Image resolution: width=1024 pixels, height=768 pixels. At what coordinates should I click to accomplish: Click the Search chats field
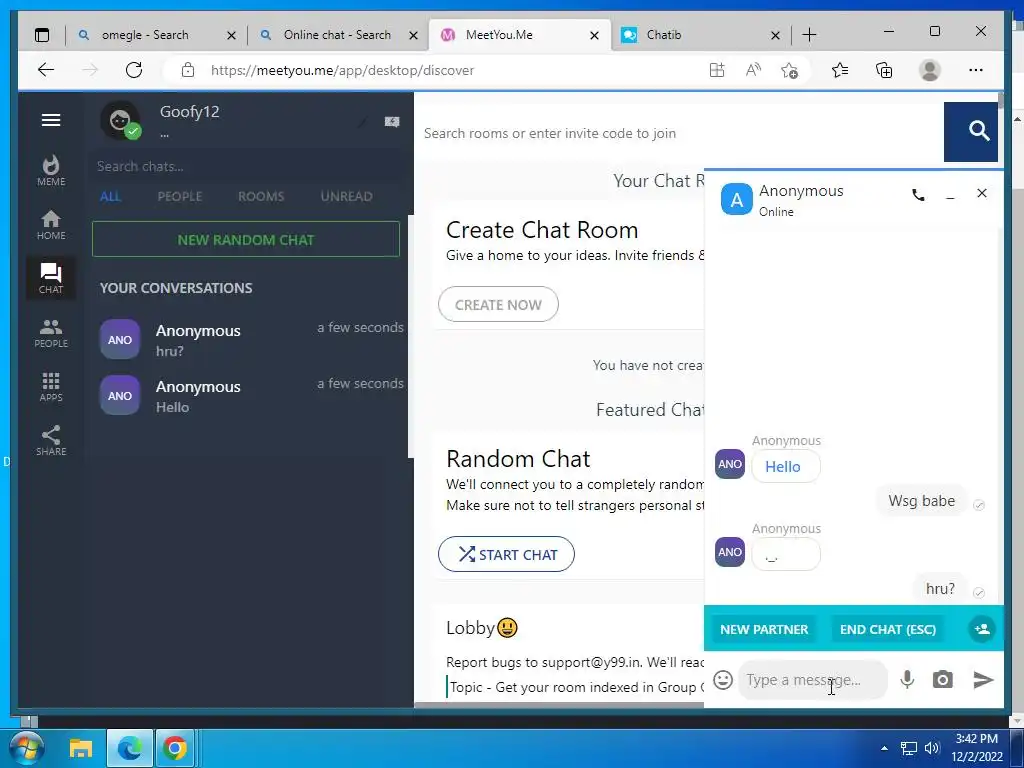[x=246, y=167]
